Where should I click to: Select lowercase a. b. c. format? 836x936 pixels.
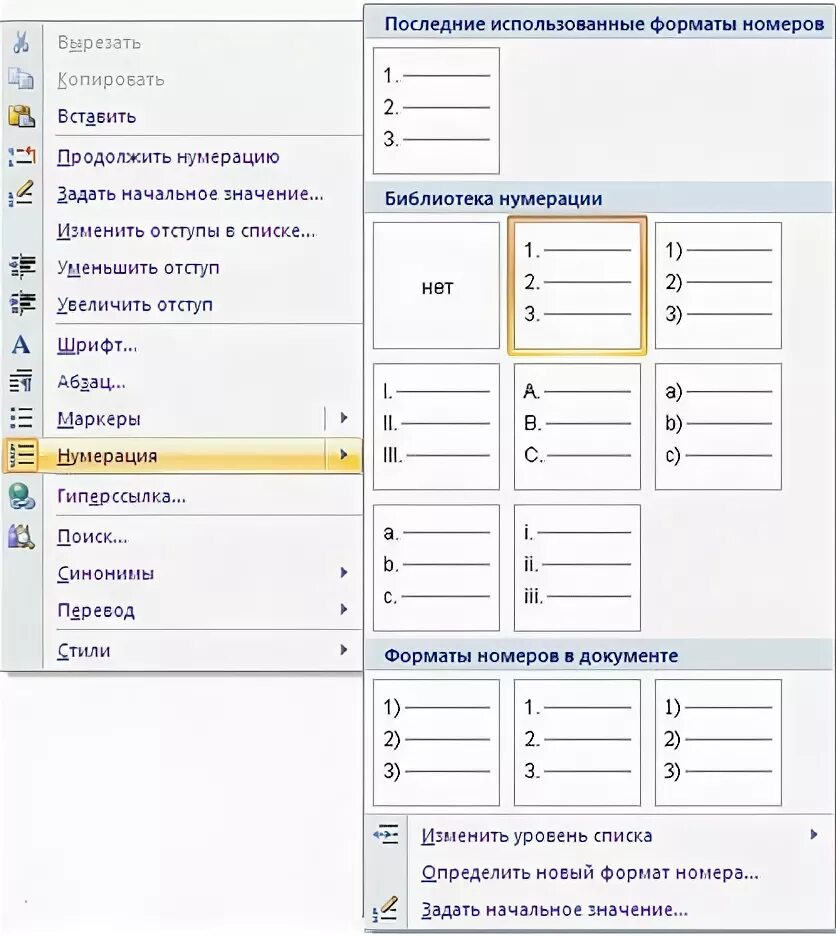click(437, 568)
